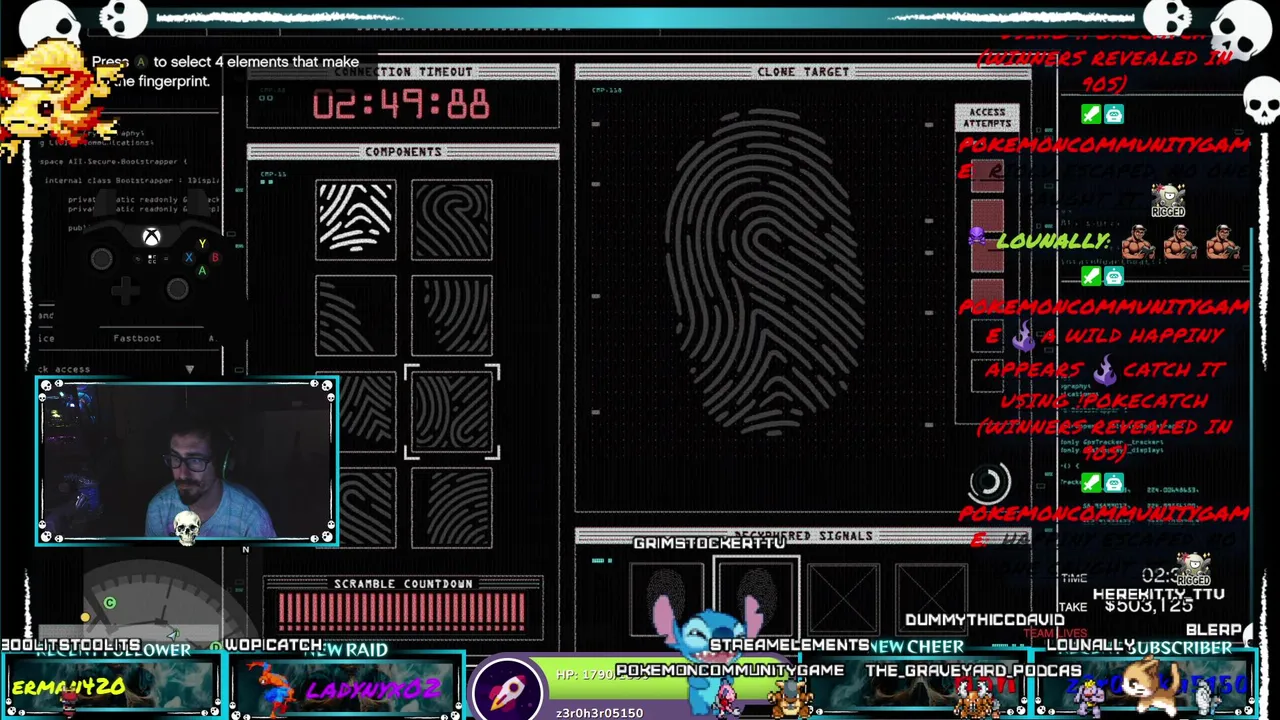Click the purple flame emote before A WILD
The image size is (1280, 720).
[x=1023, y=338]
